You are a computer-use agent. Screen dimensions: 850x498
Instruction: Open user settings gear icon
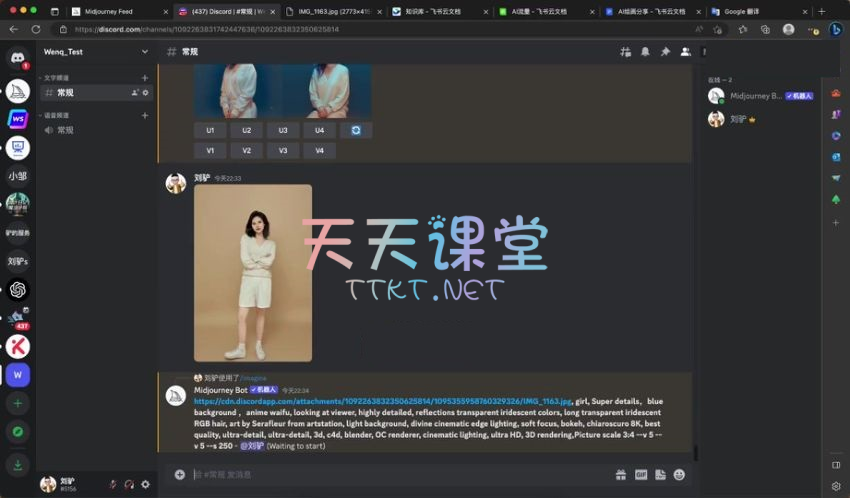146,484
